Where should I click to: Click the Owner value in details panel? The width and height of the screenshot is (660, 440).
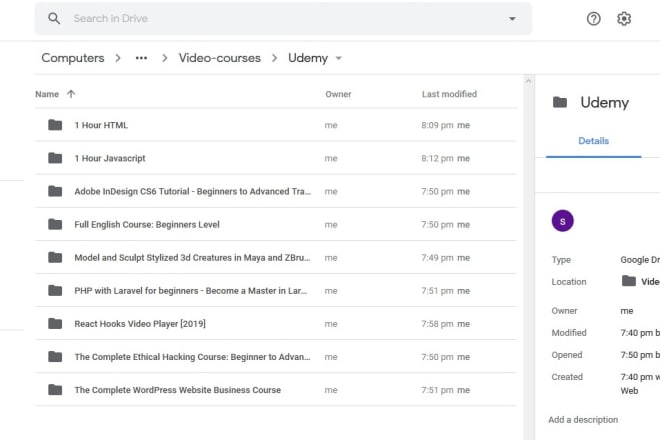pyautogui.click(x=627, y=311)
